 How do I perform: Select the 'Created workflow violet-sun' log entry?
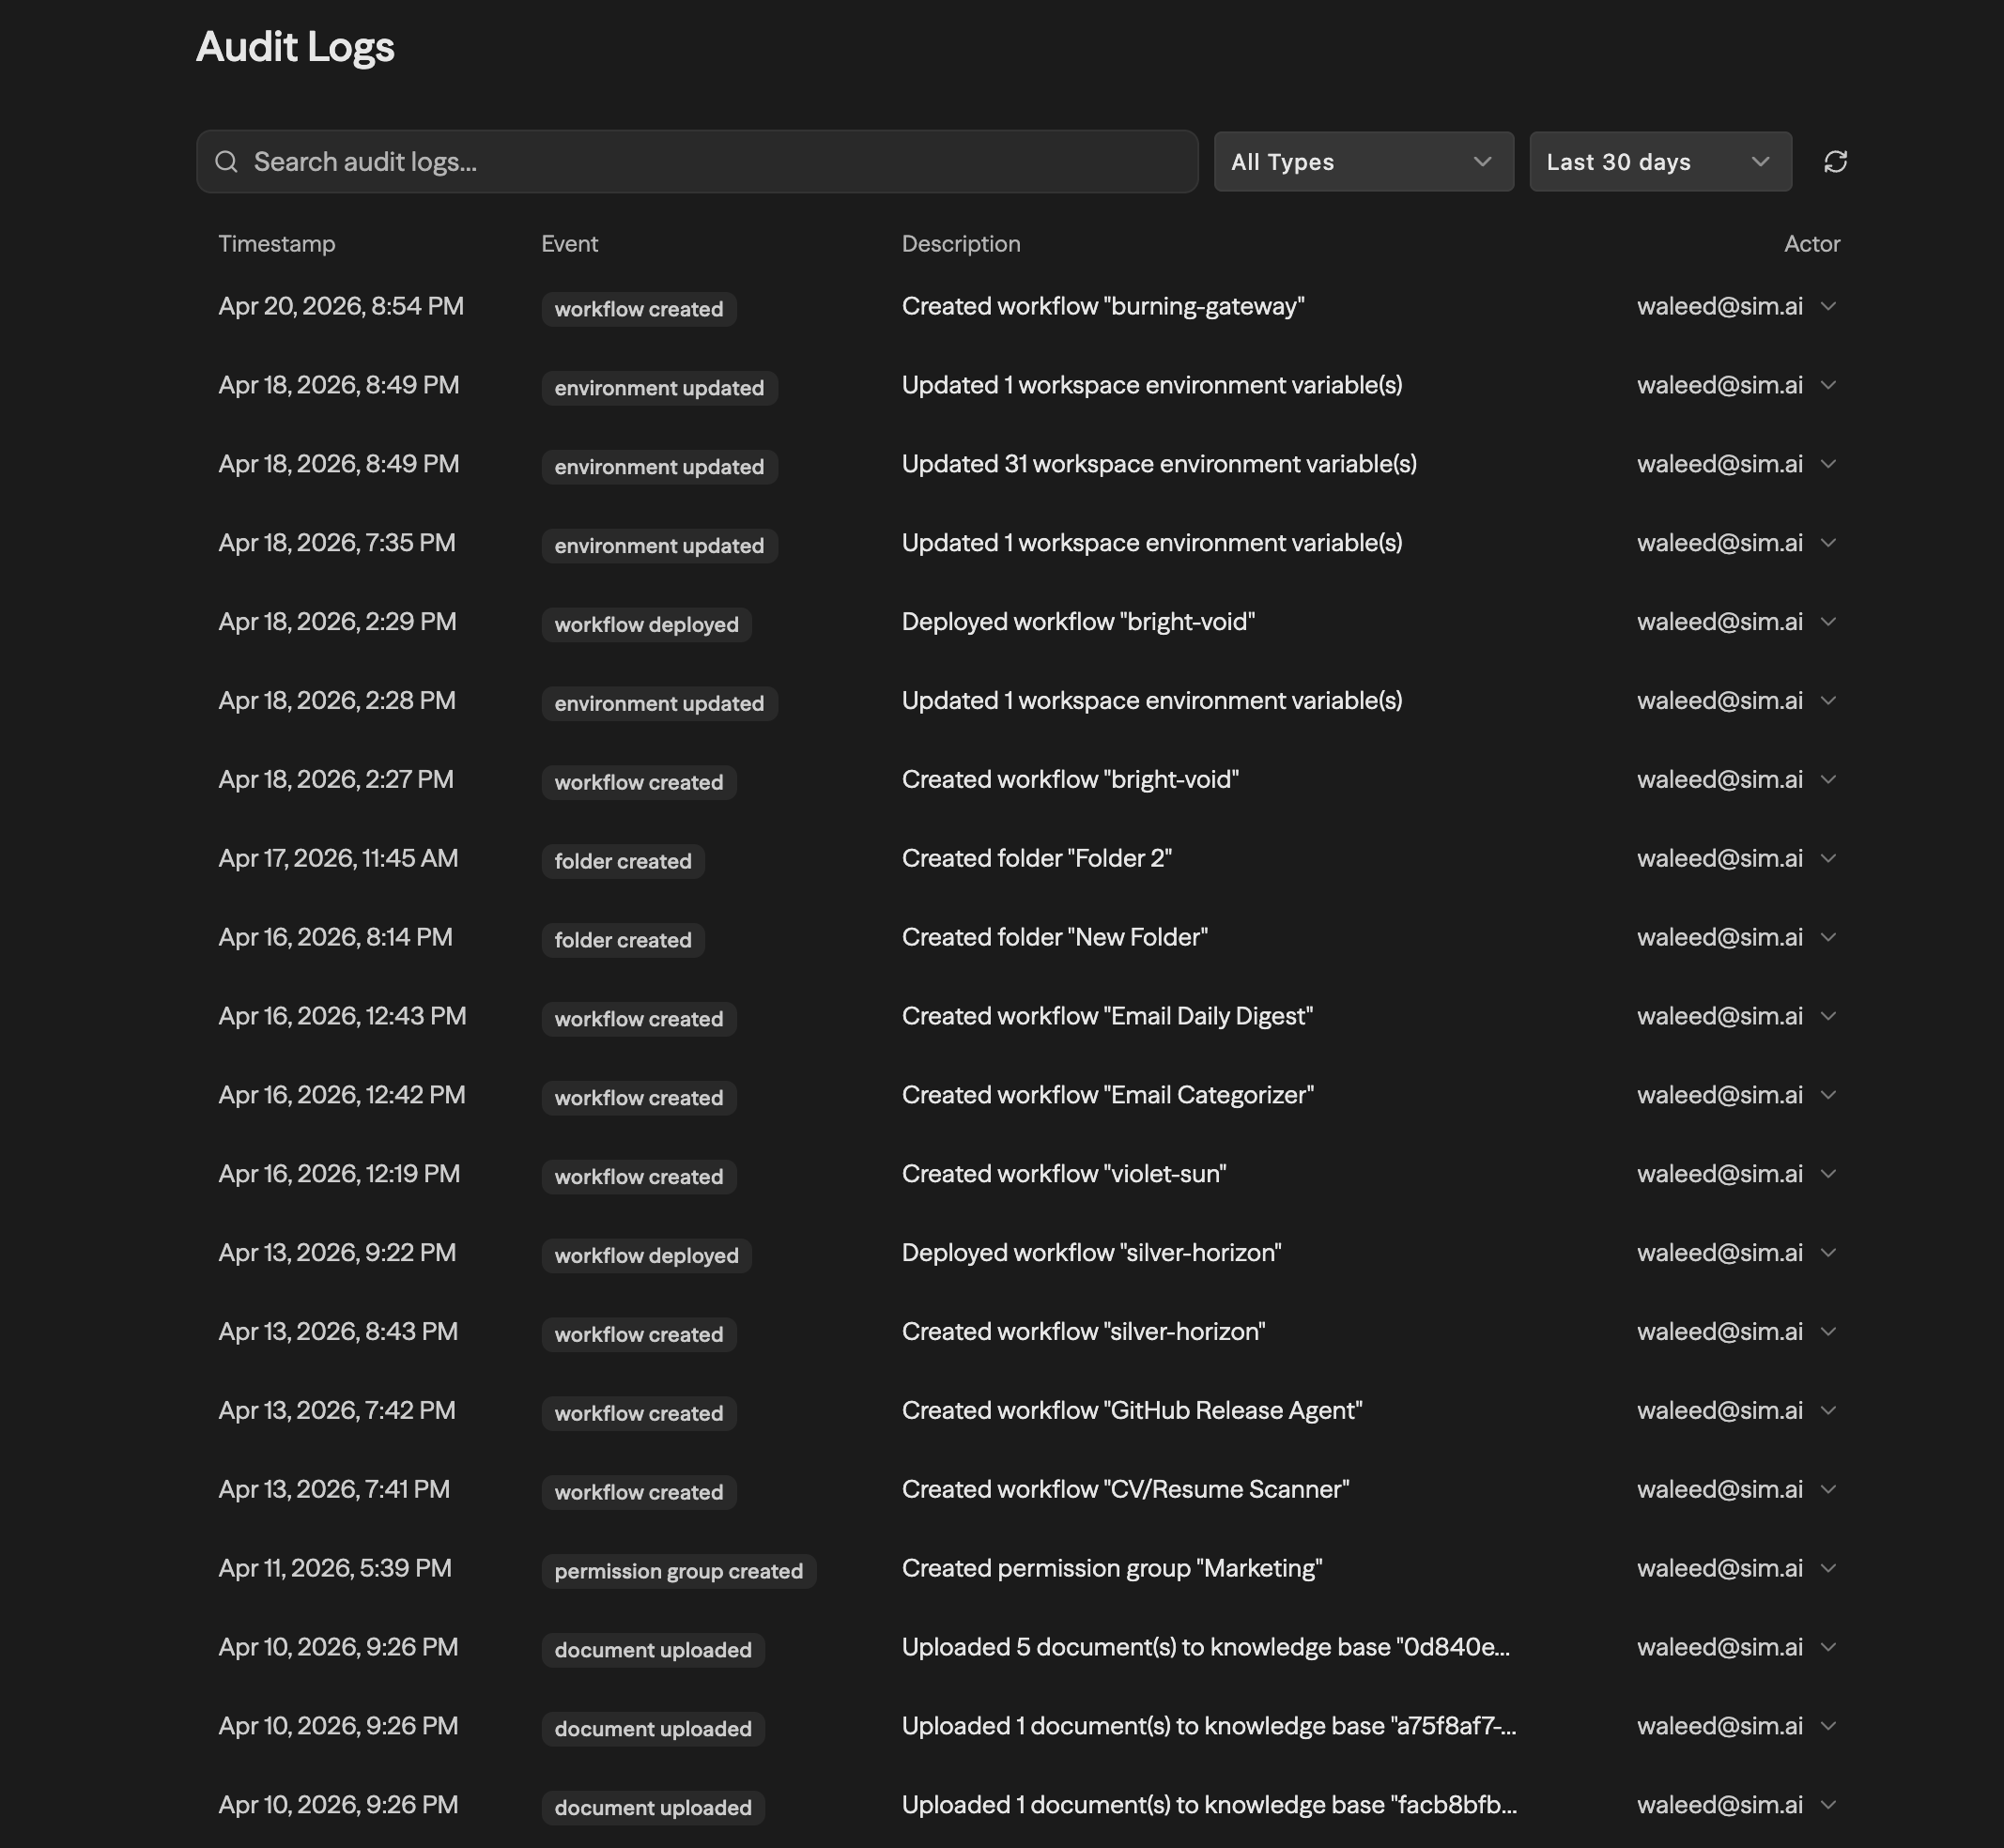click(1063, 1173)
